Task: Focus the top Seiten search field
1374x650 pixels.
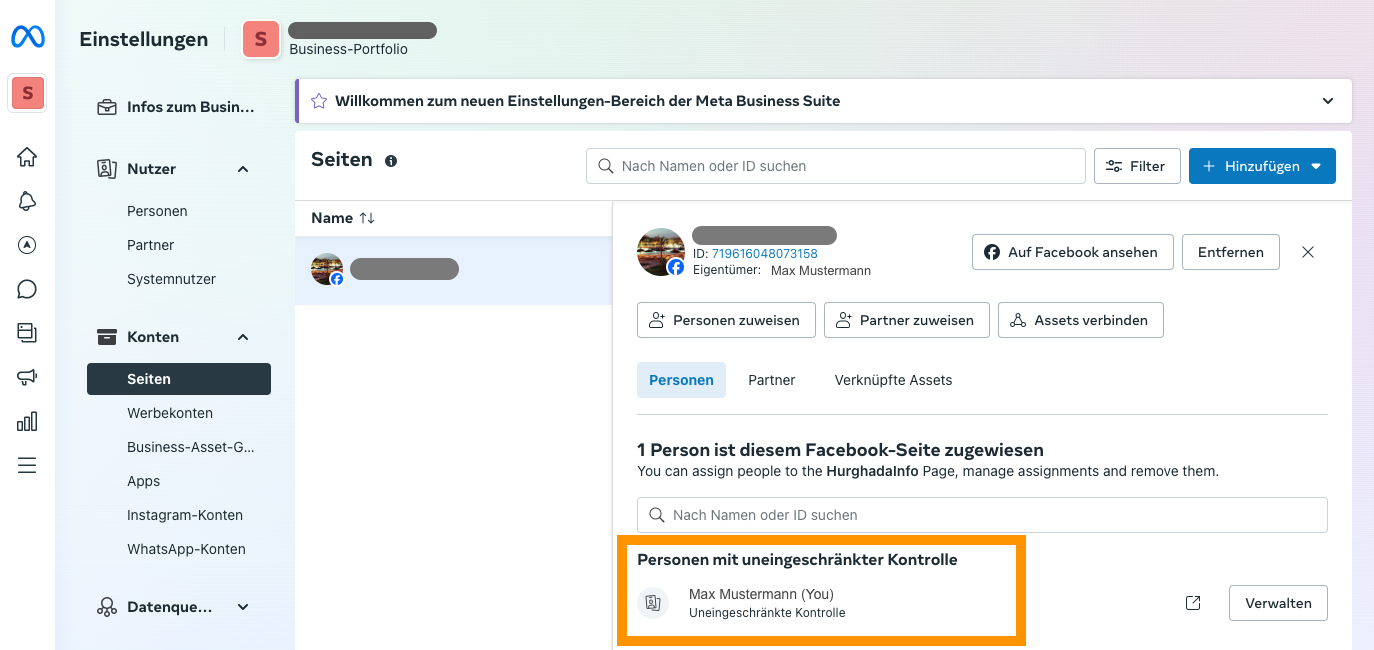Action: tap(835, 166)
